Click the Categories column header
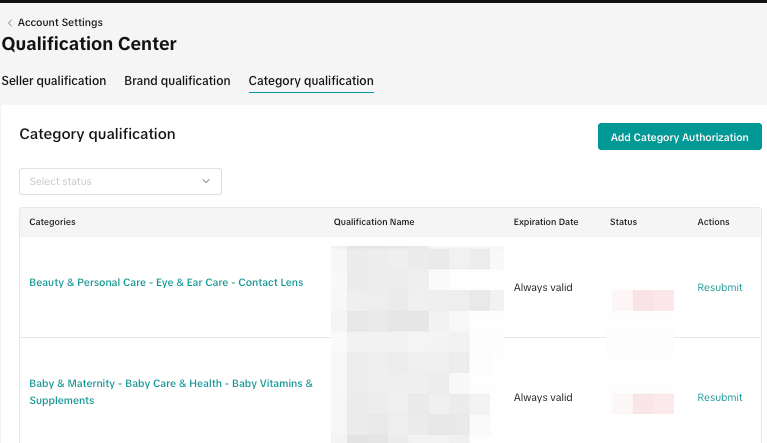This screenshot has height=443, width=767. [x=52, y=222]
